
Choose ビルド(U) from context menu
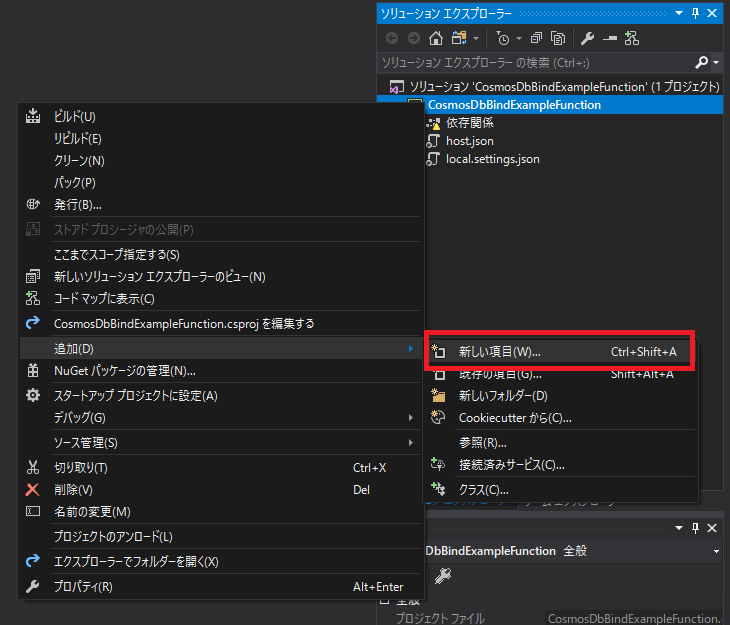tap(221, 116)
